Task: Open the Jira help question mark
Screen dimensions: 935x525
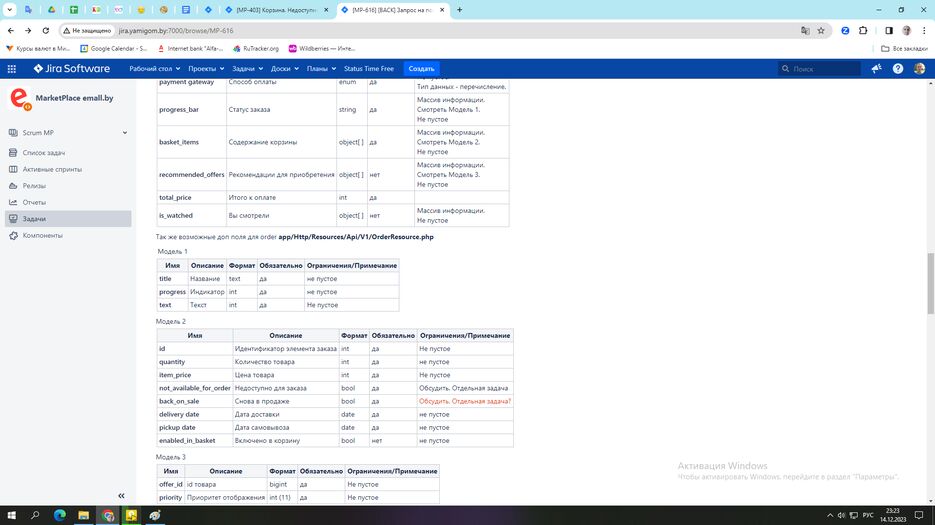Action: [897, 69]
